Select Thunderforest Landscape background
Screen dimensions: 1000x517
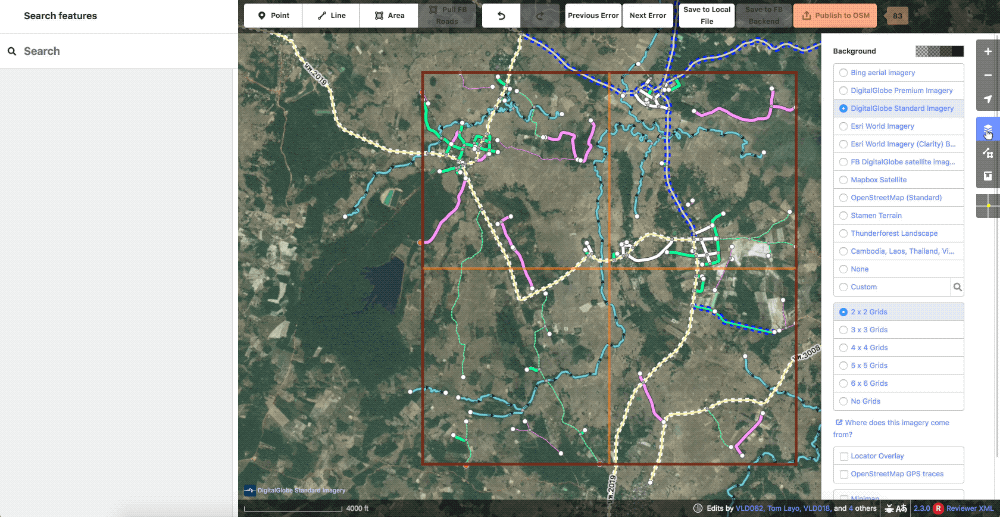point(899,233)
